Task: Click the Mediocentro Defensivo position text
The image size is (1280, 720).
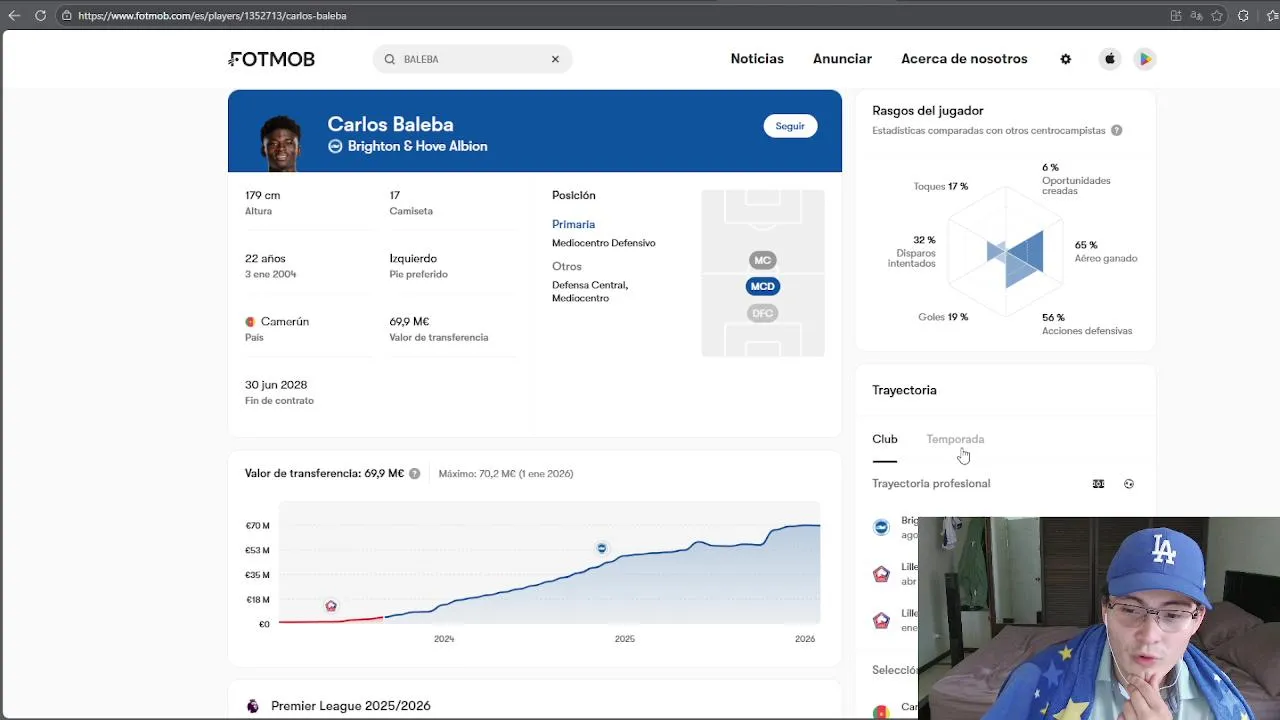Action: [x=603, y=243]
